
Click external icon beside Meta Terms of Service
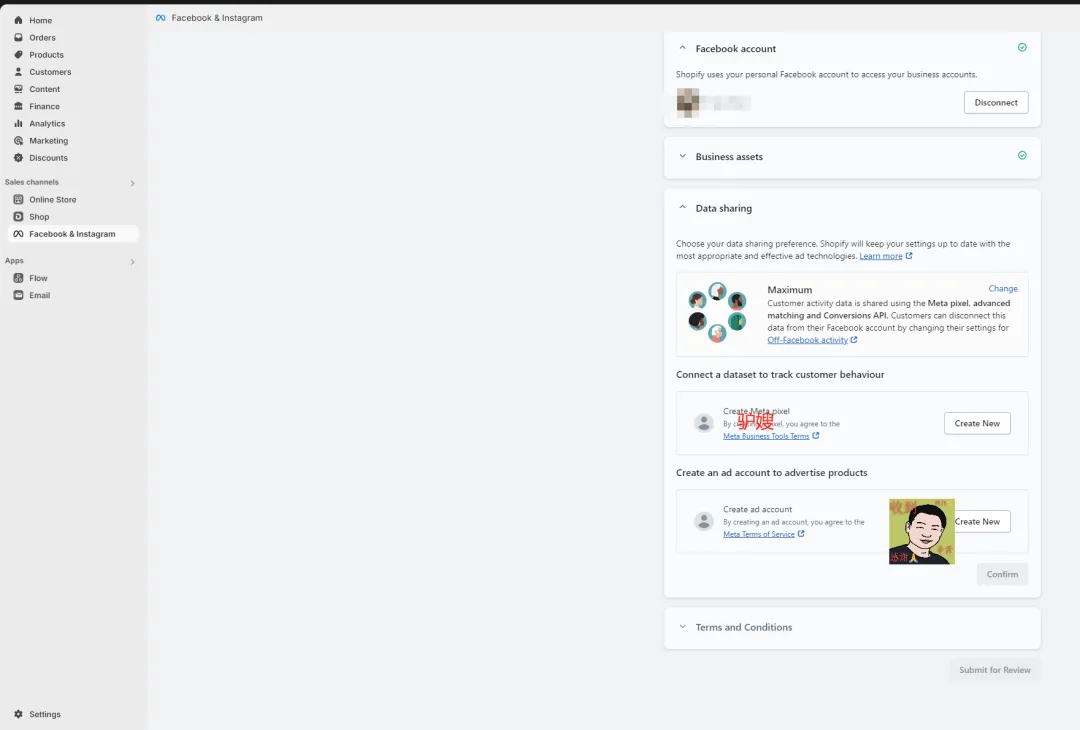(x=801, y=534)
